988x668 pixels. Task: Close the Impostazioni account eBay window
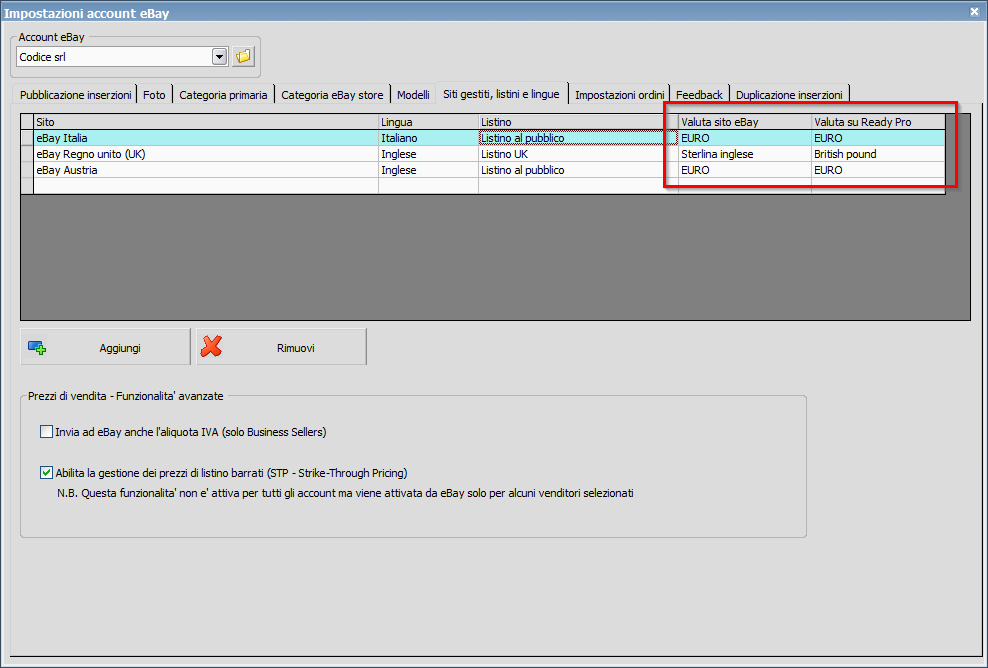(974, 11)
